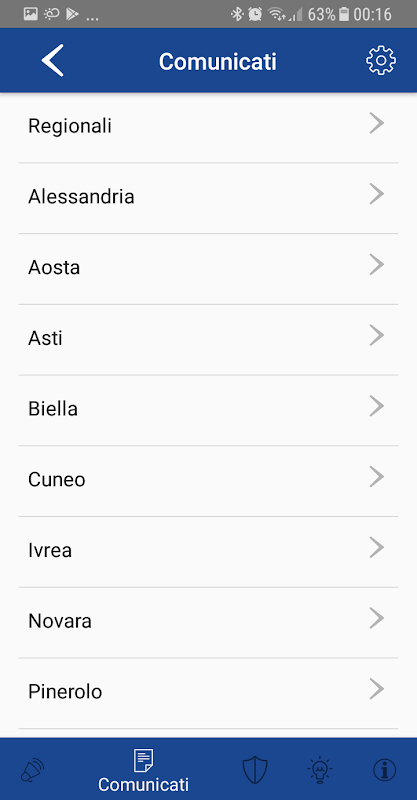Expand the Regionali chevron
Viewport: 417px width, 800px height.
376,123
